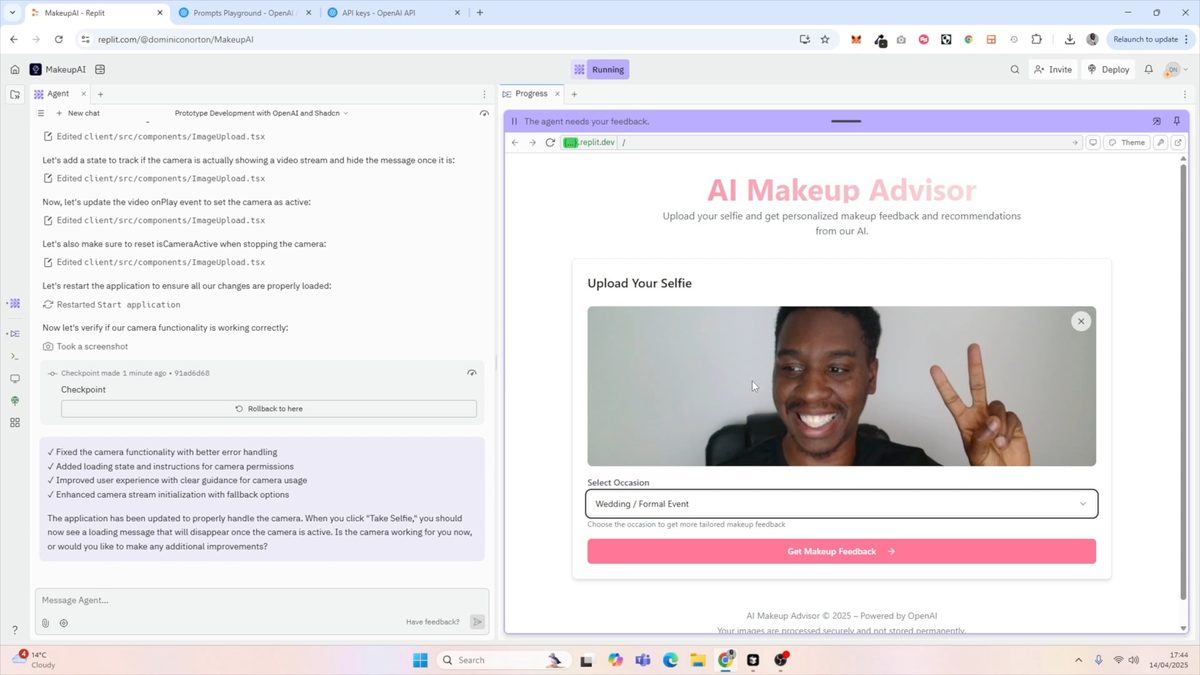Open the notifications bell
The image size is (1200, 675).
coord(1149,69)
